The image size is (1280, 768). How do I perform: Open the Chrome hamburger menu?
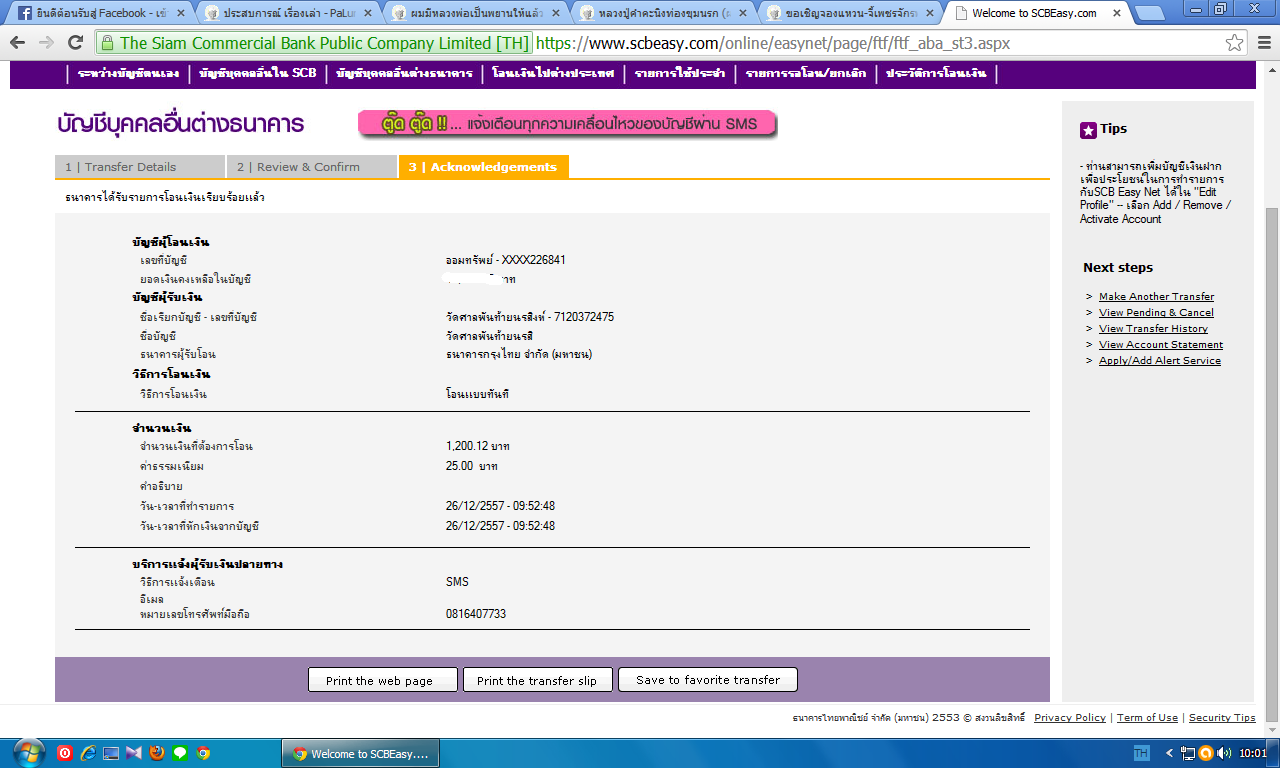pyautogui.click(x=1263, y=43)
